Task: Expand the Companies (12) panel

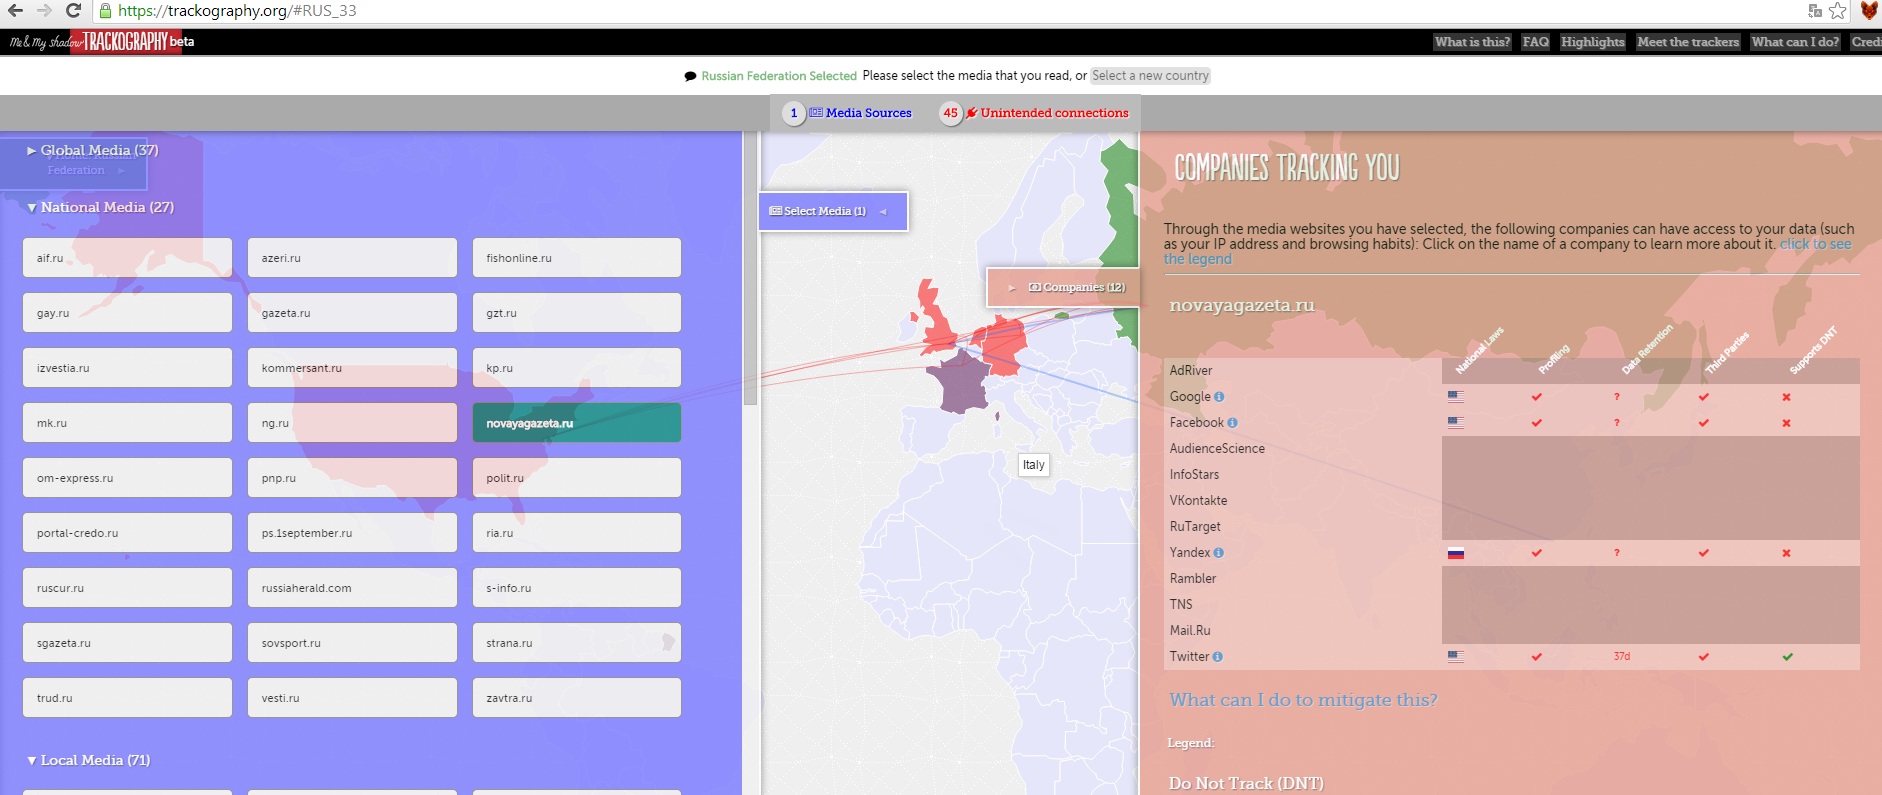Action: coord(1062,287)
